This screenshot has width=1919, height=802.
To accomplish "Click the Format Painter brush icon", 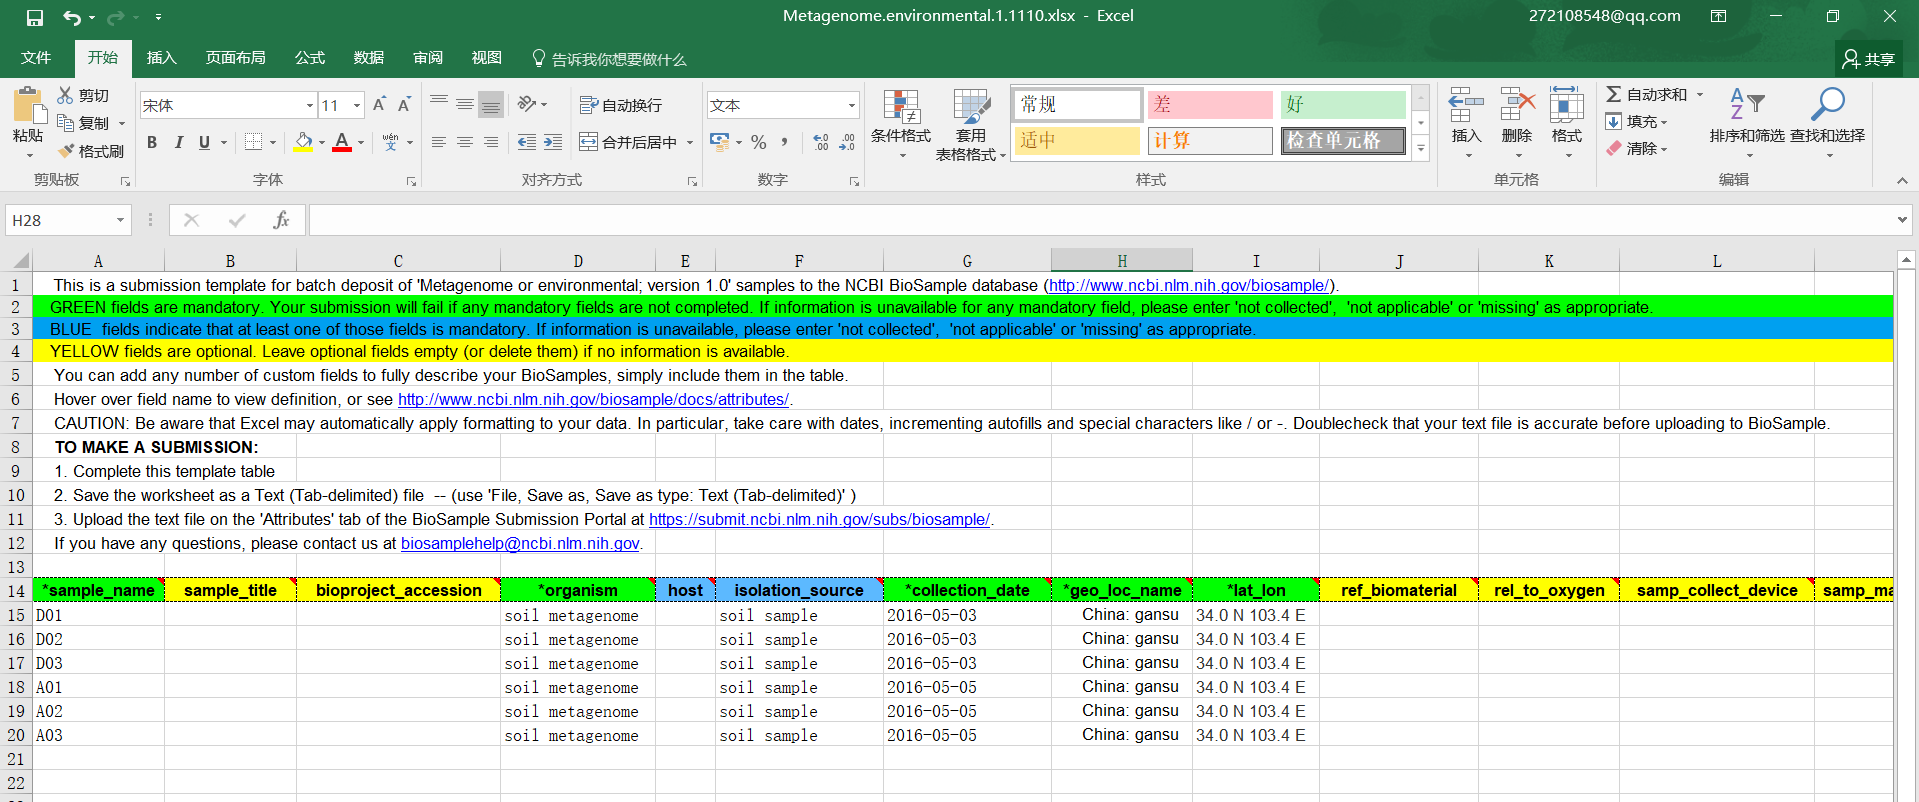I will 67,151.
